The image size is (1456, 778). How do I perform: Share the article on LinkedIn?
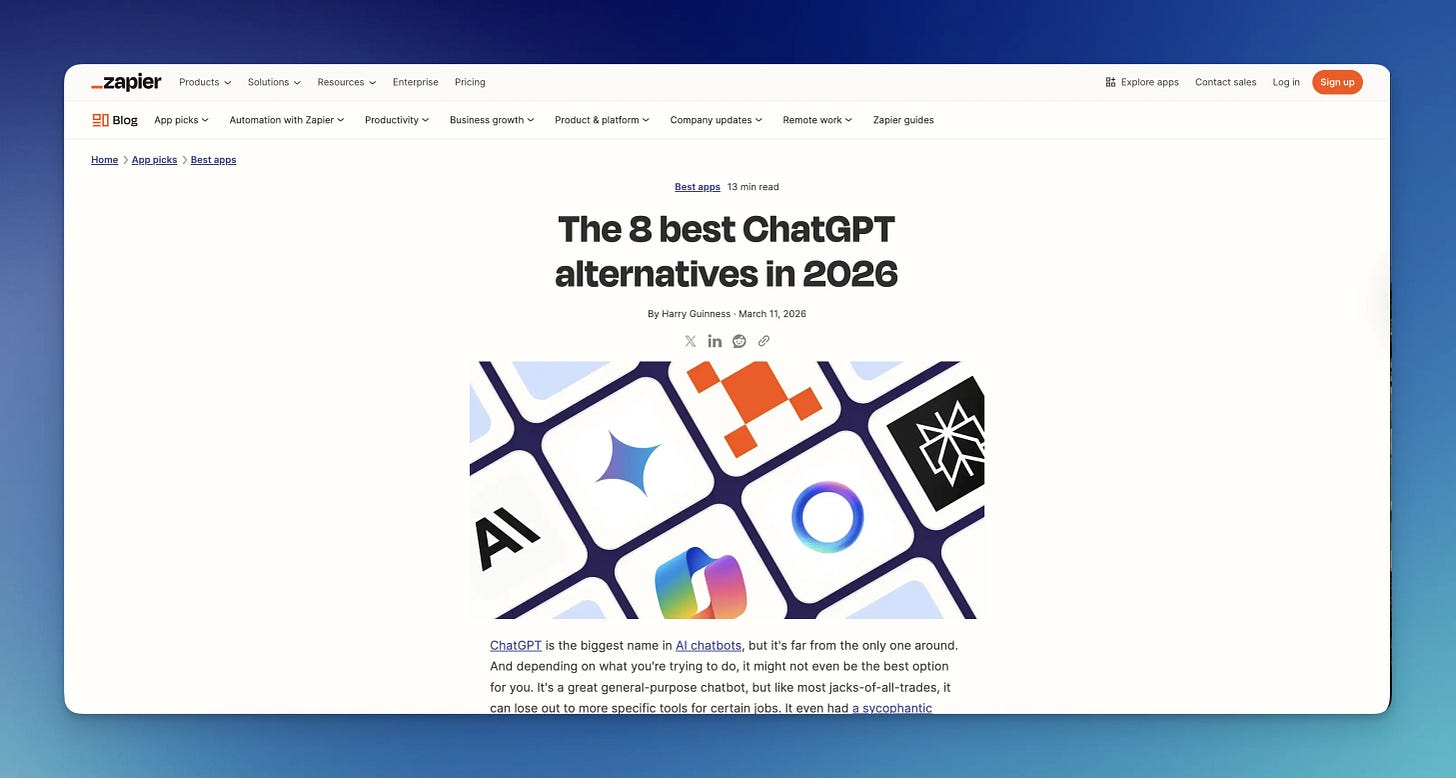point(715,341)
